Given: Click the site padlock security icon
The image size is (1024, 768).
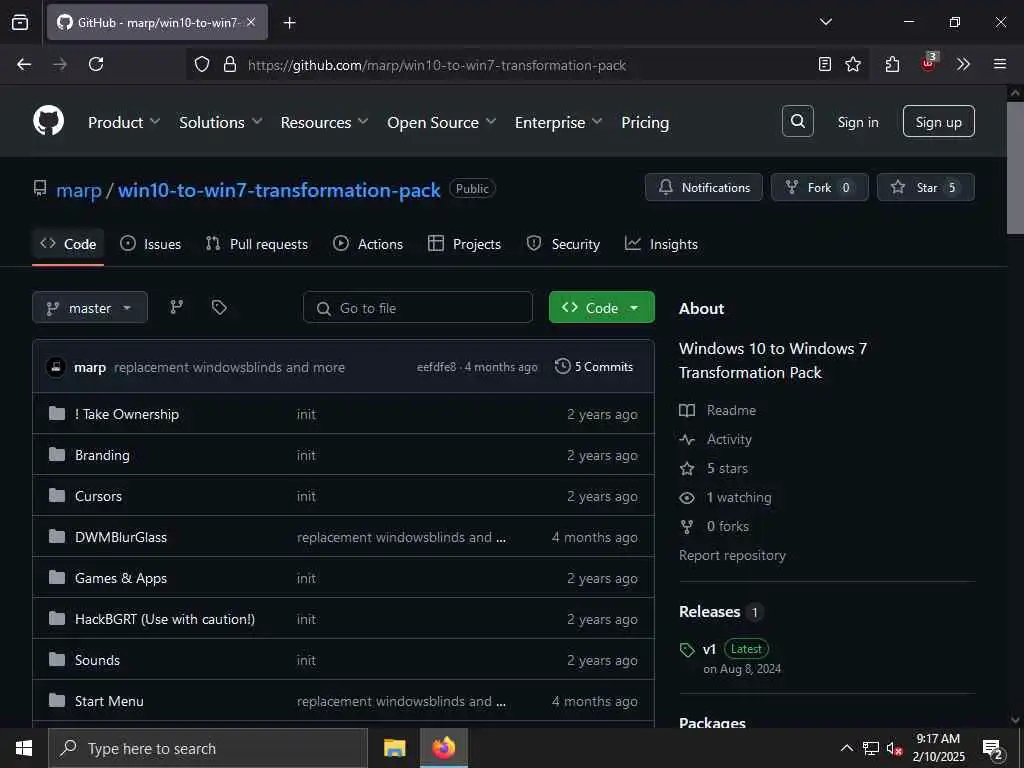Looking at the screenshot, I should point(230,64).
